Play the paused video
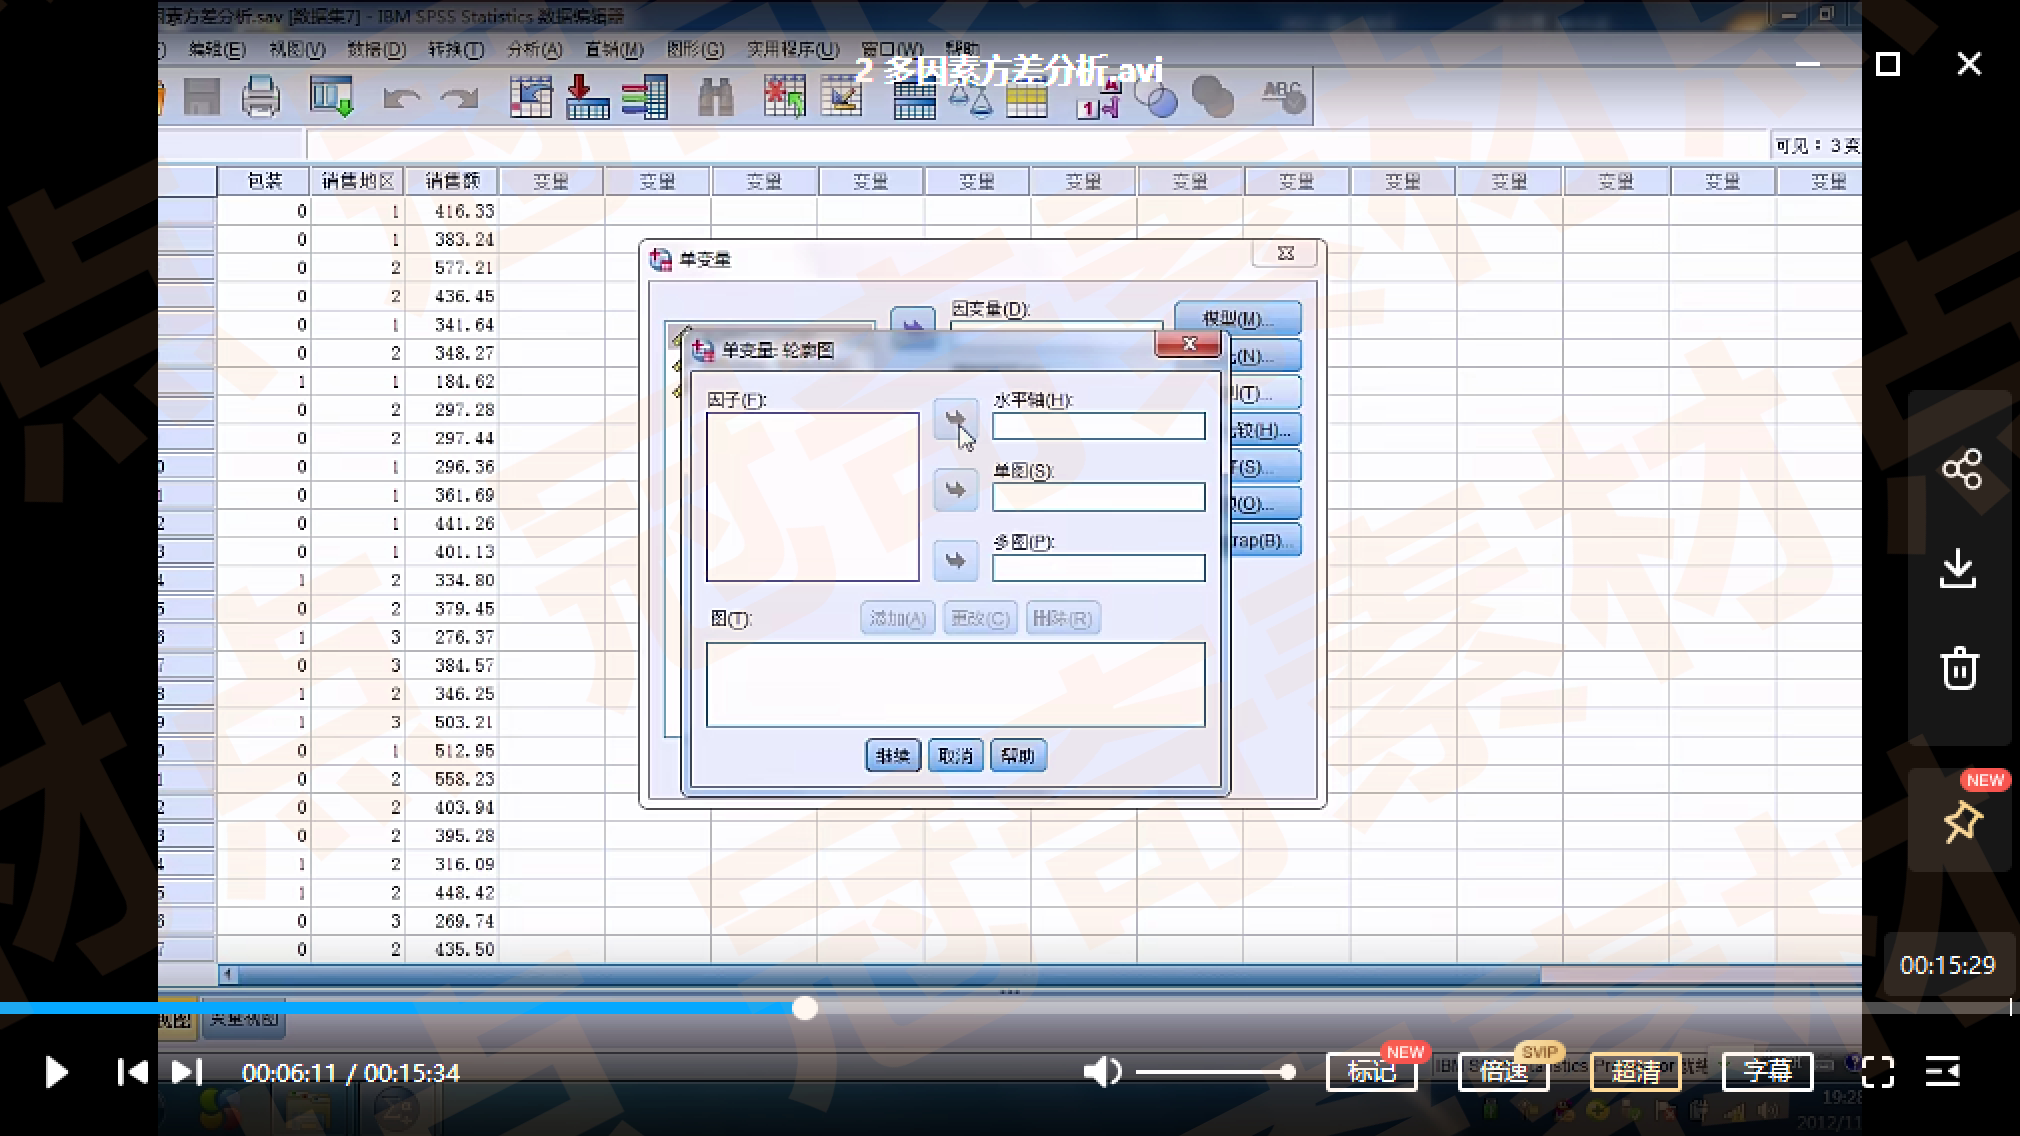 (56, 1072)
